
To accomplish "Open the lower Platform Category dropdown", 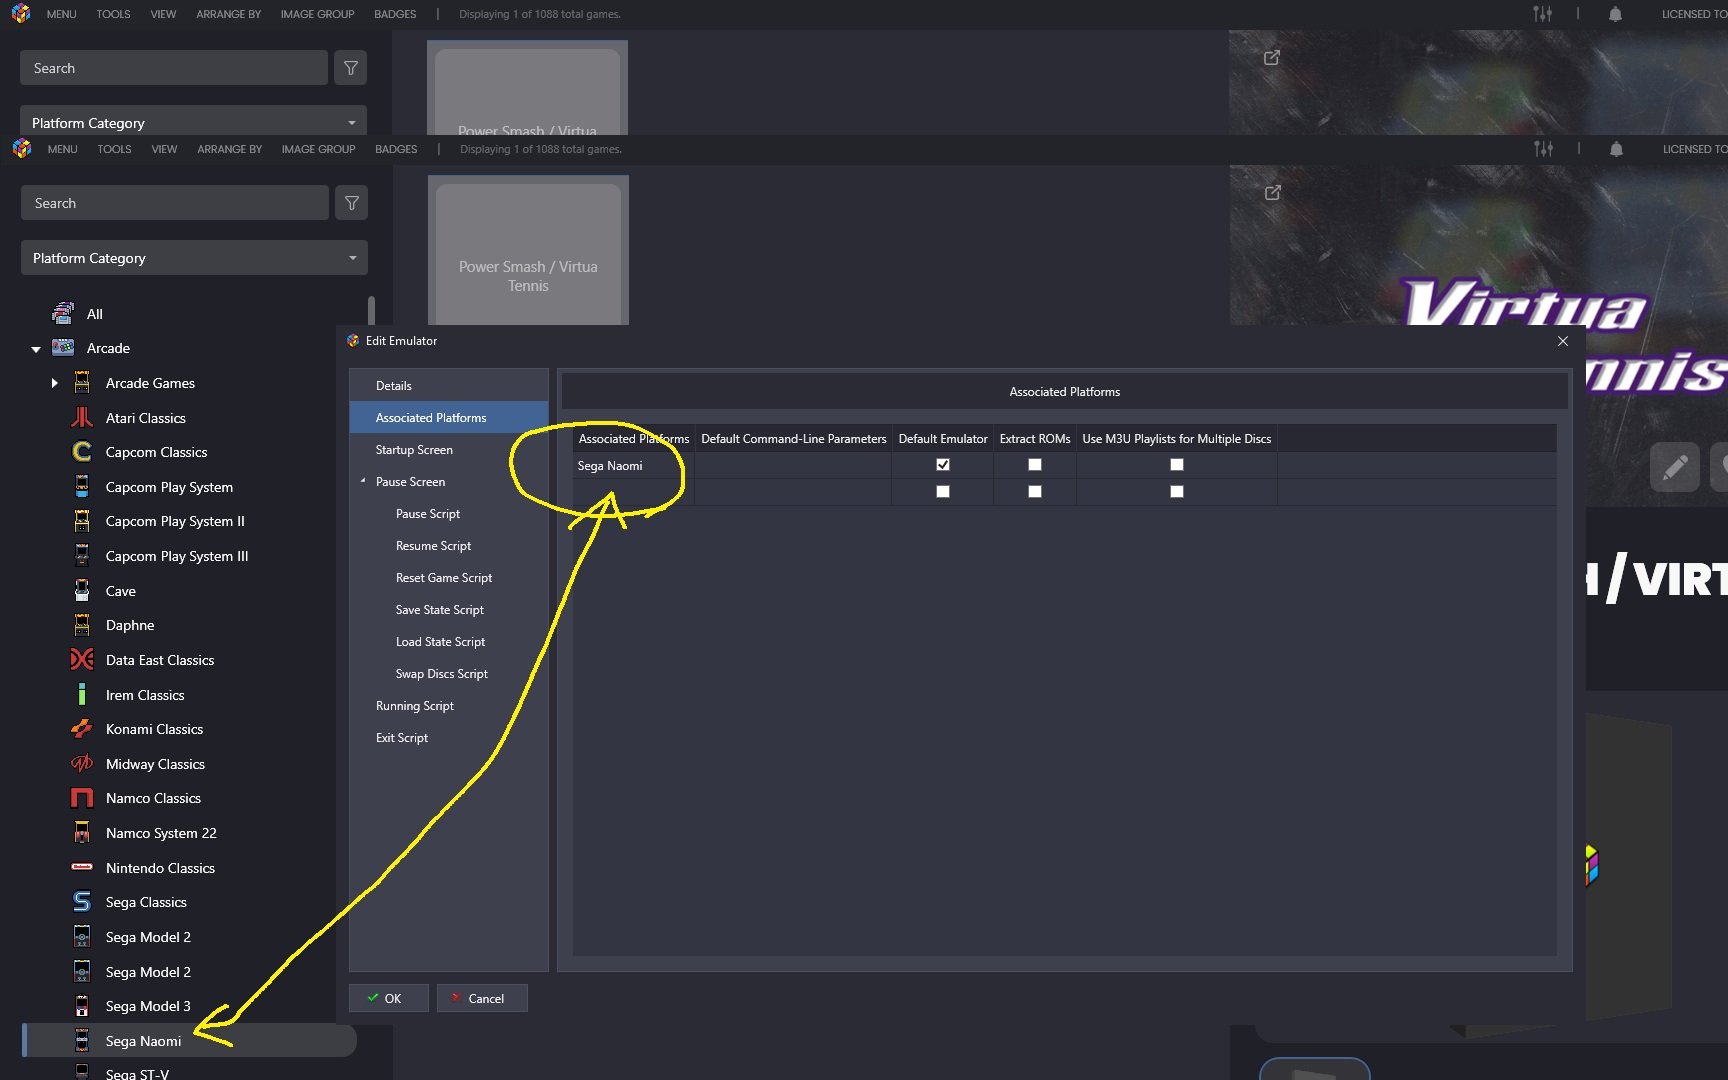I will tap(194, 258).
